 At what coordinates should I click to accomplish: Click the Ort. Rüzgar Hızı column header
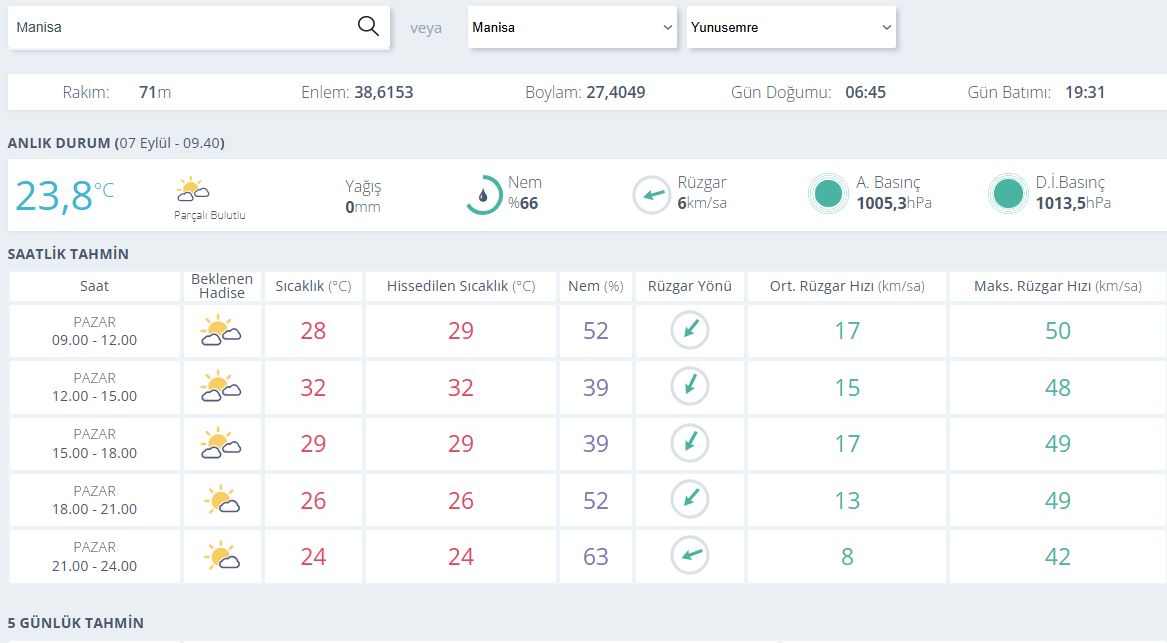[847, 286]
